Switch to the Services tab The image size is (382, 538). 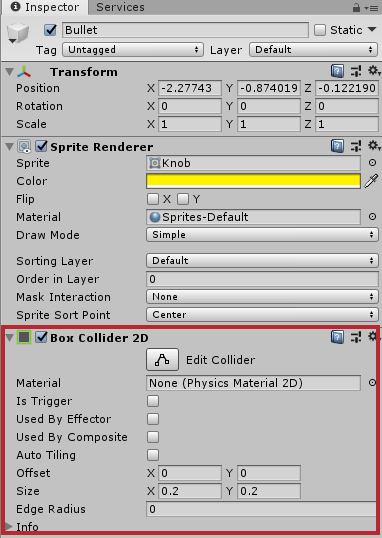click(120, 7)
